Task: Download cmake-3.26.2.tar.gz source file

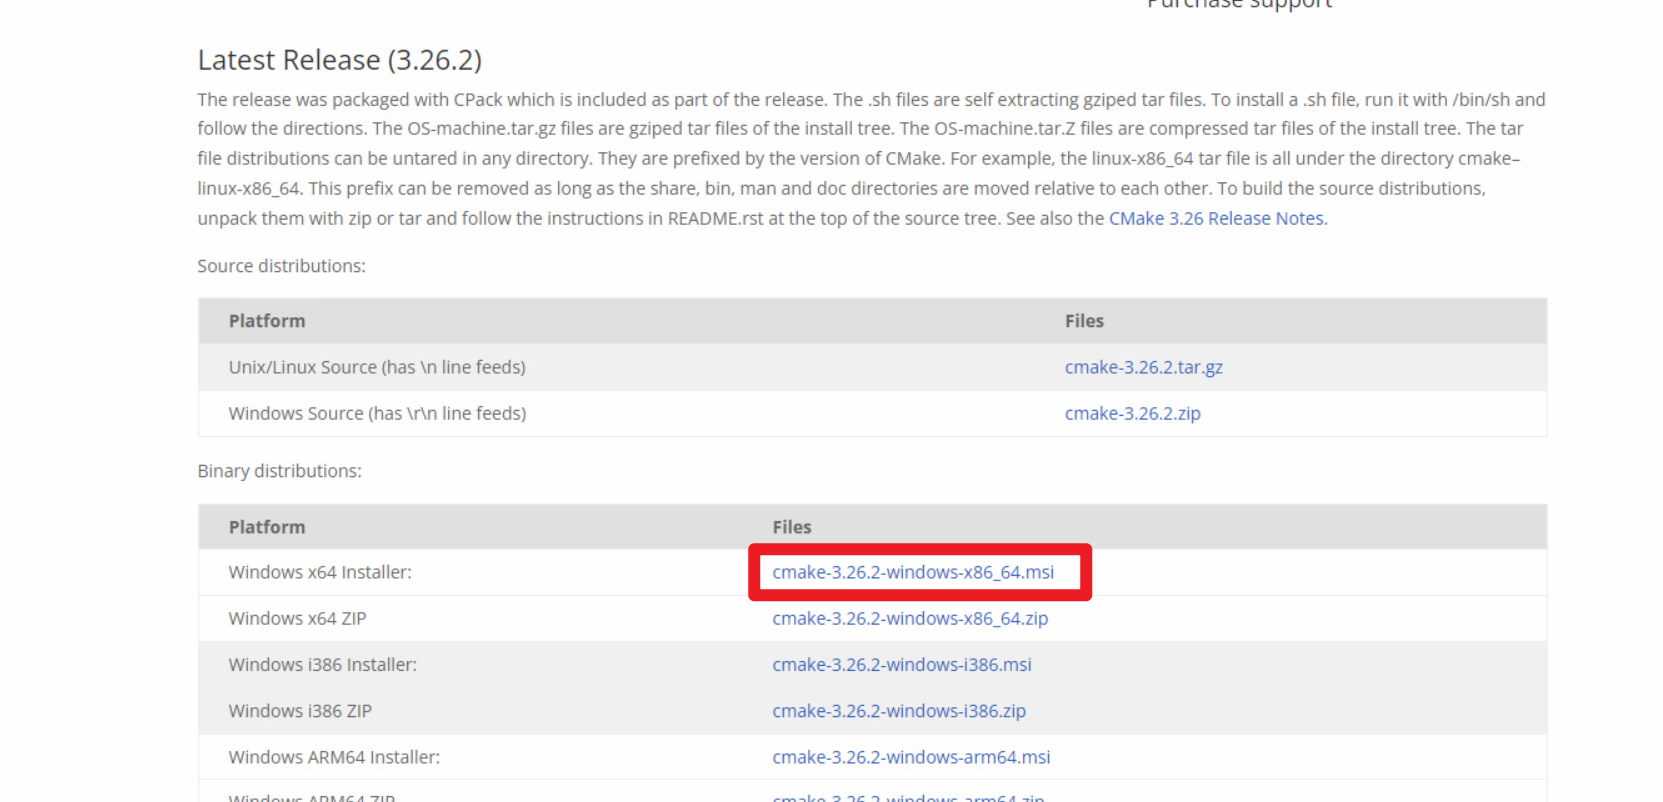Action: (1143, 367)
